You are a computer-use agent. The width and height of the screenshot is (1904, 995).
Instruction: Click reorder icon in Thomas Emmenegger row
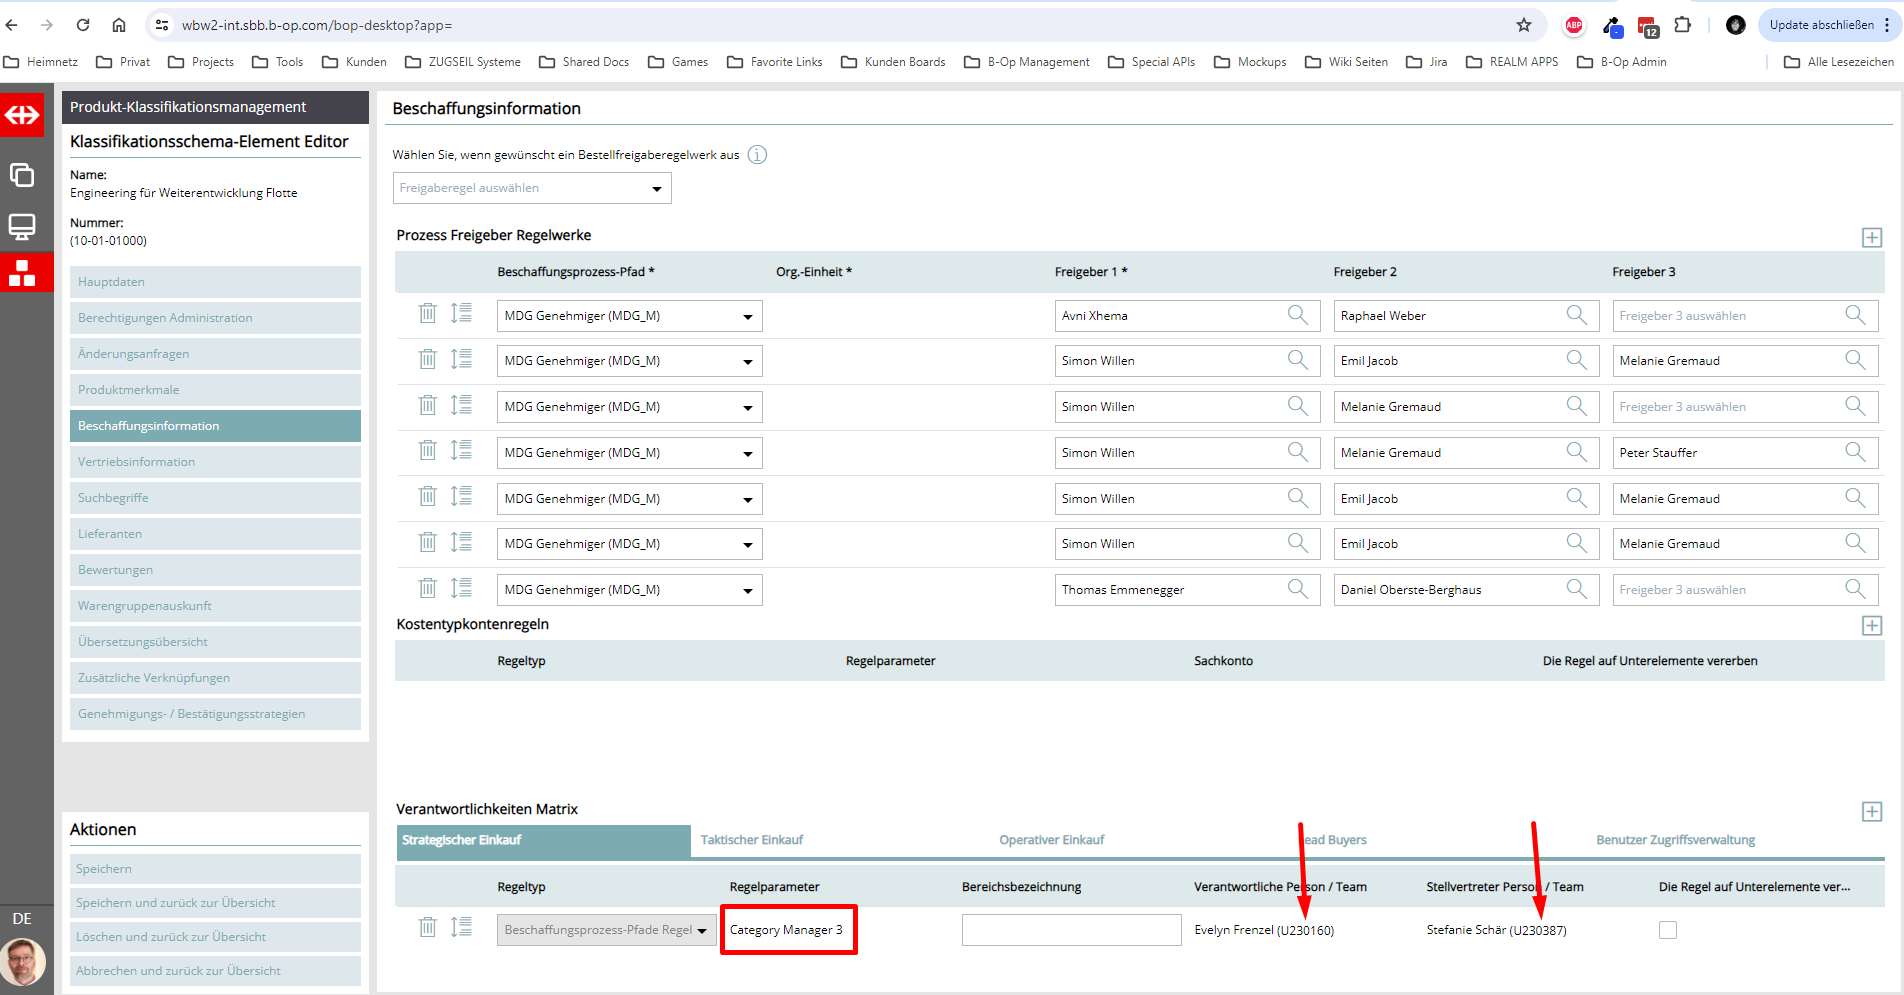[461, 589]
